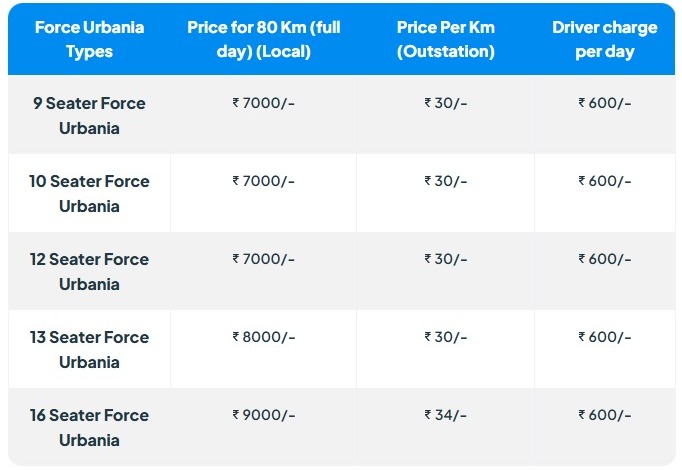Select the Price for 80 Km header
This screenshot has width=682, height=470.
pyautogui.click(x=264, y=39)
